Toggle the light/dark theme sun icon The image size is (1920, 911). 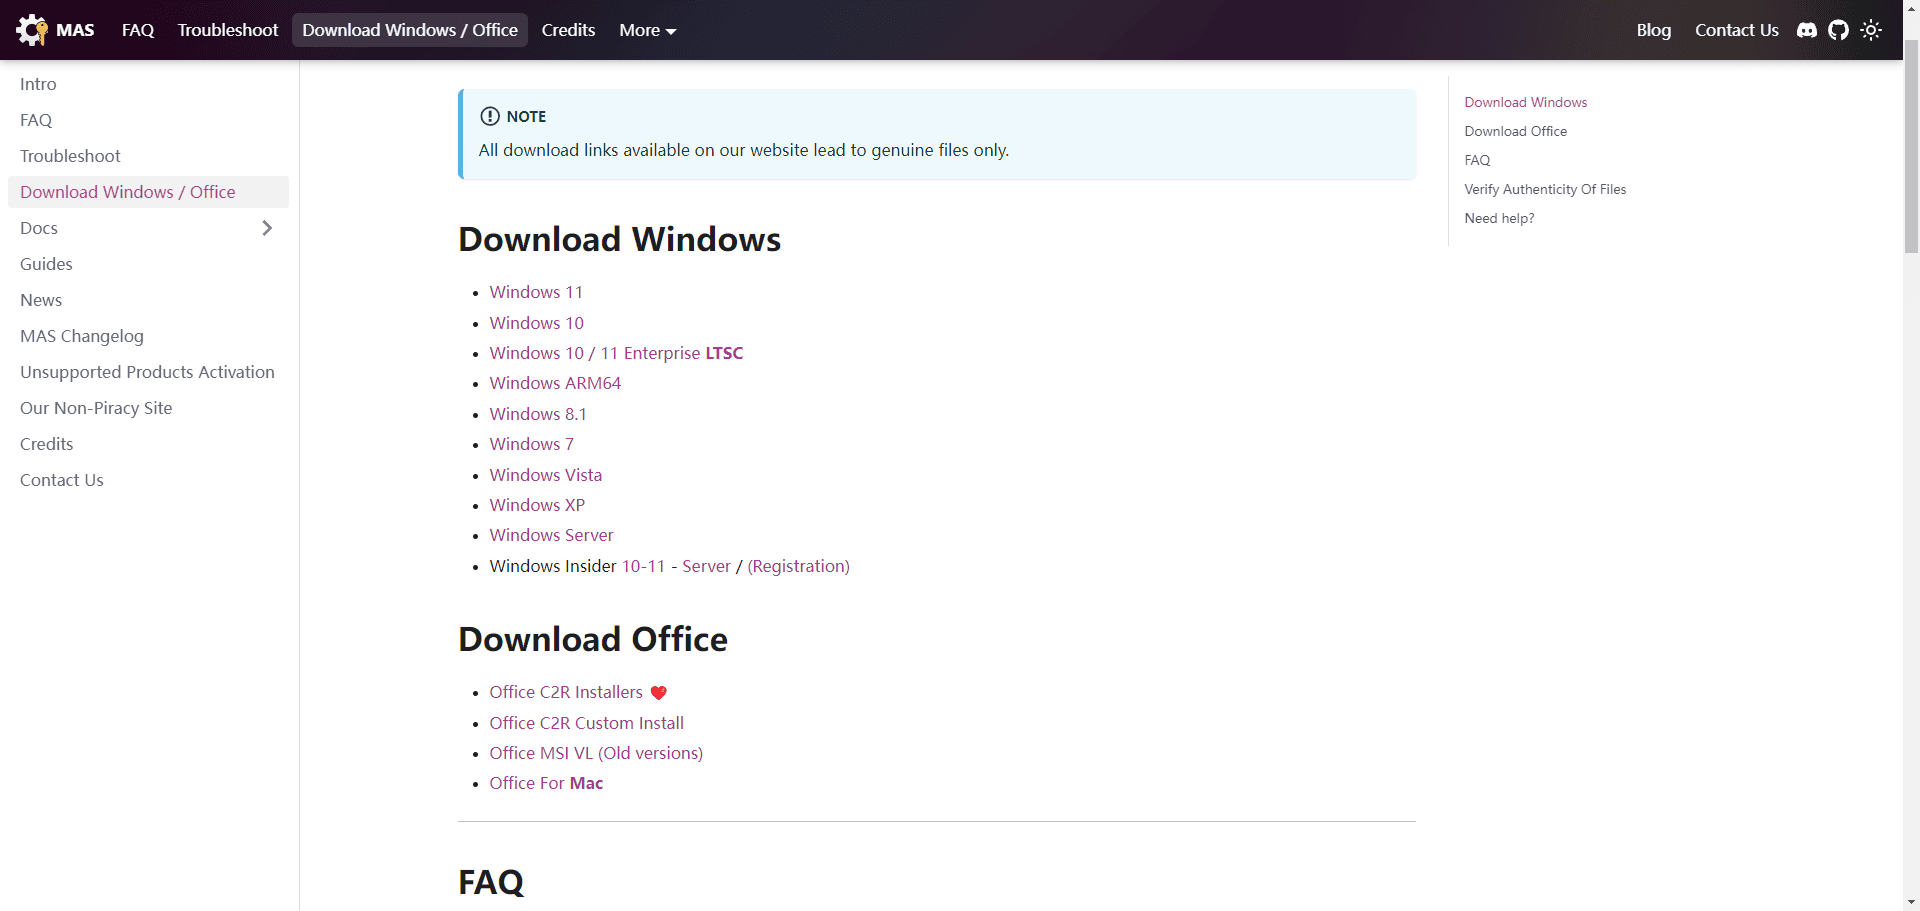coord(1871,30)
